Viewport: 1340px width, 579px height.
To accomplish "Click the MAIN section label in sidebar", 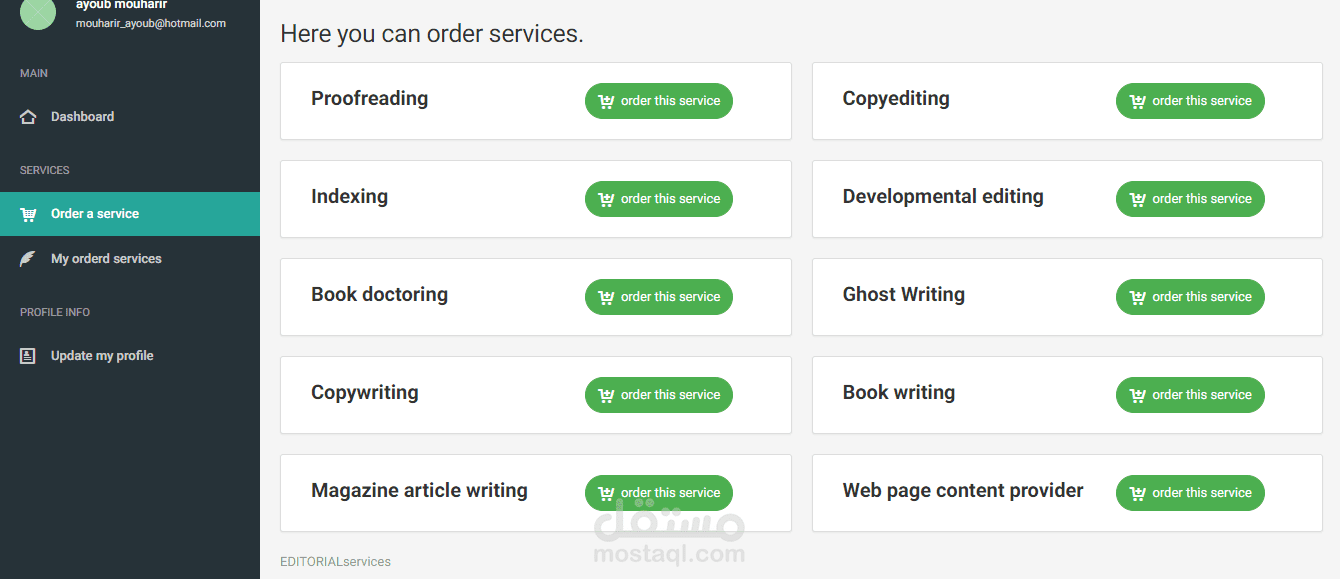I will (x=34, y=74).
